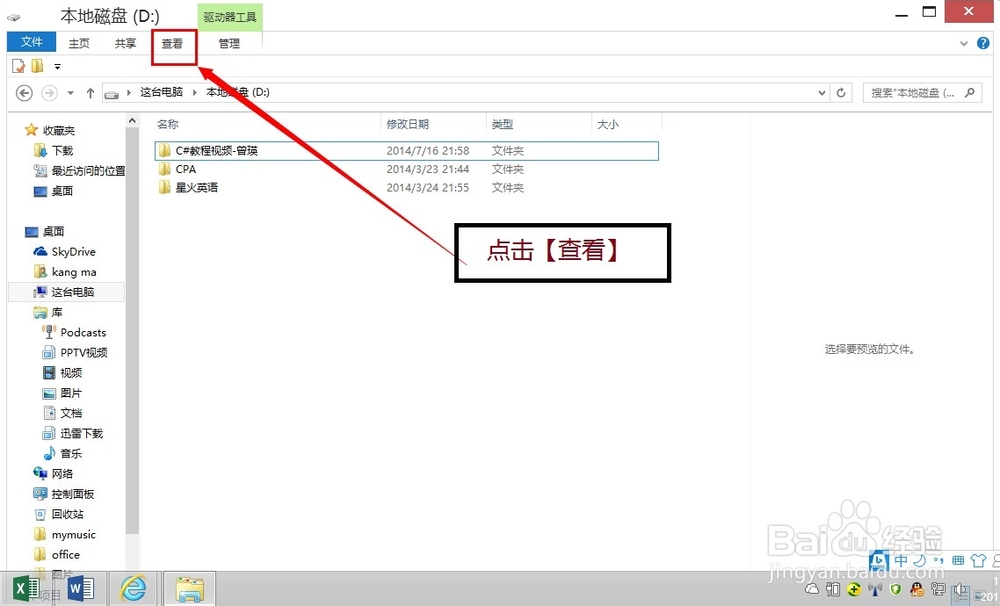Switch to the 管理 ribbon tab
This screenshot has width=1000, height=606.
[x=229, y=43]
